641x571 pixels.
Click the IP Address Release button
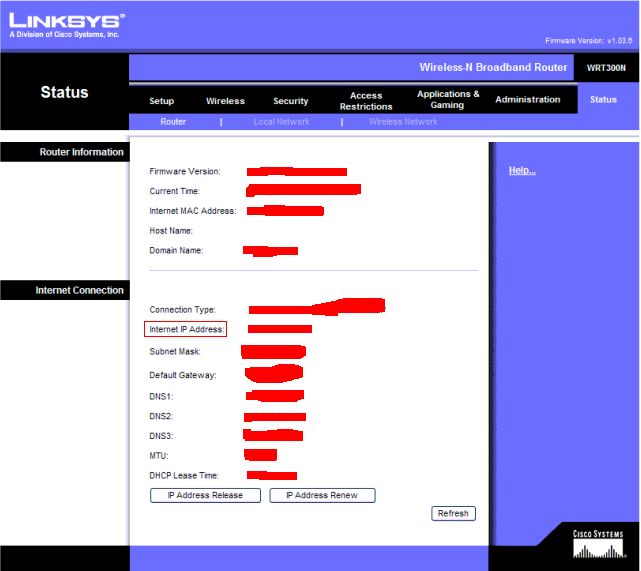coord(205,495)
